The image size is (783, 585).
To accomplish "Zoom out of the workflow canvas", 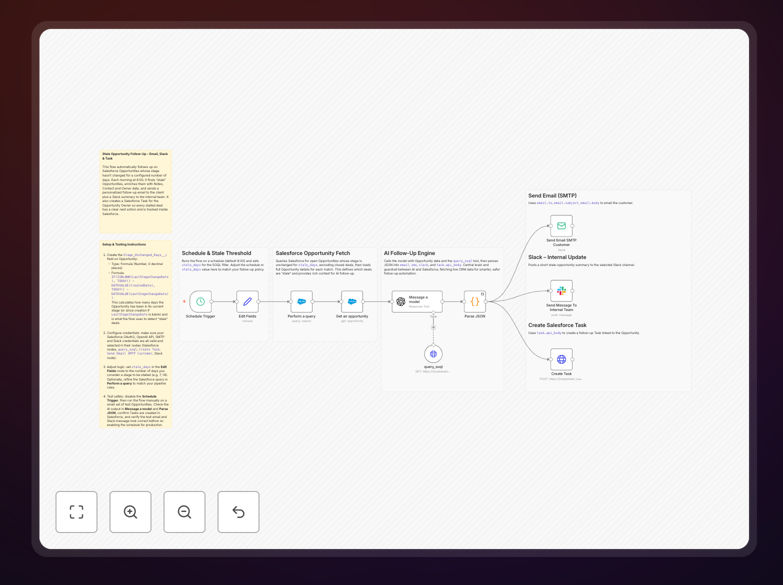I will click(184, 512).
